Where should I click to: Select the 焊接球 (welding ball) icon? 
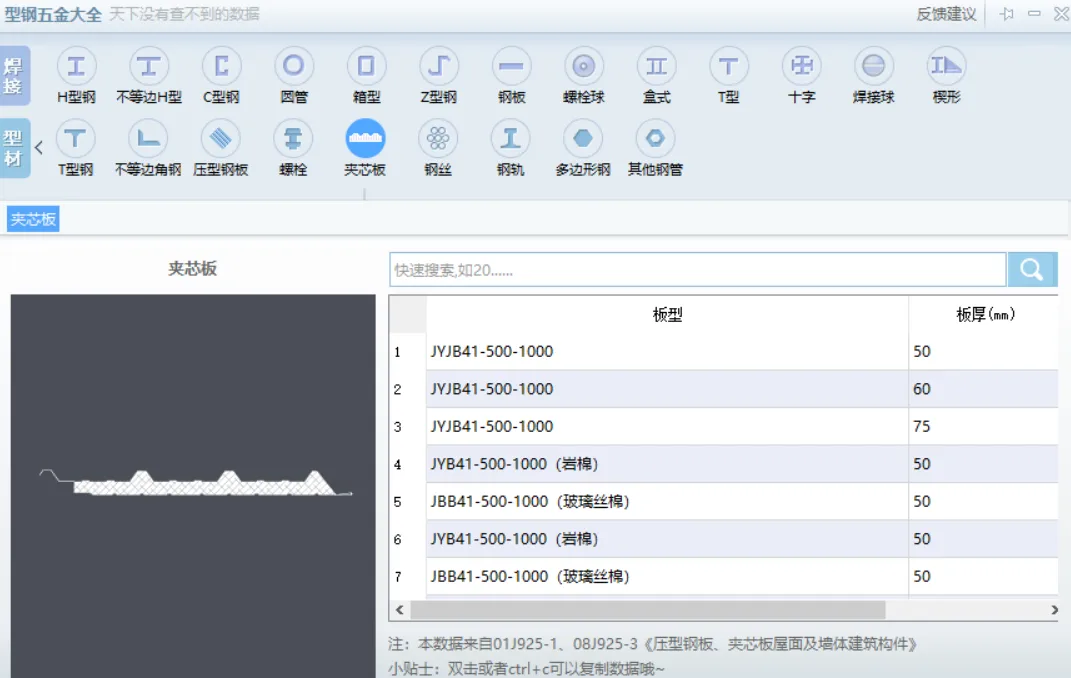coord(874,70)
